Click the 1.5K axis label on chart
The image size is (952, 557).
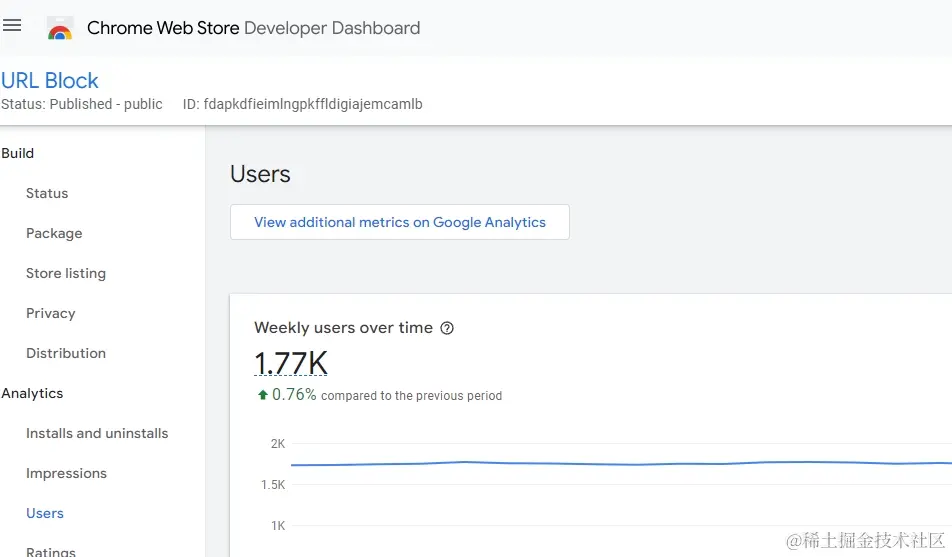pos(273,485)
